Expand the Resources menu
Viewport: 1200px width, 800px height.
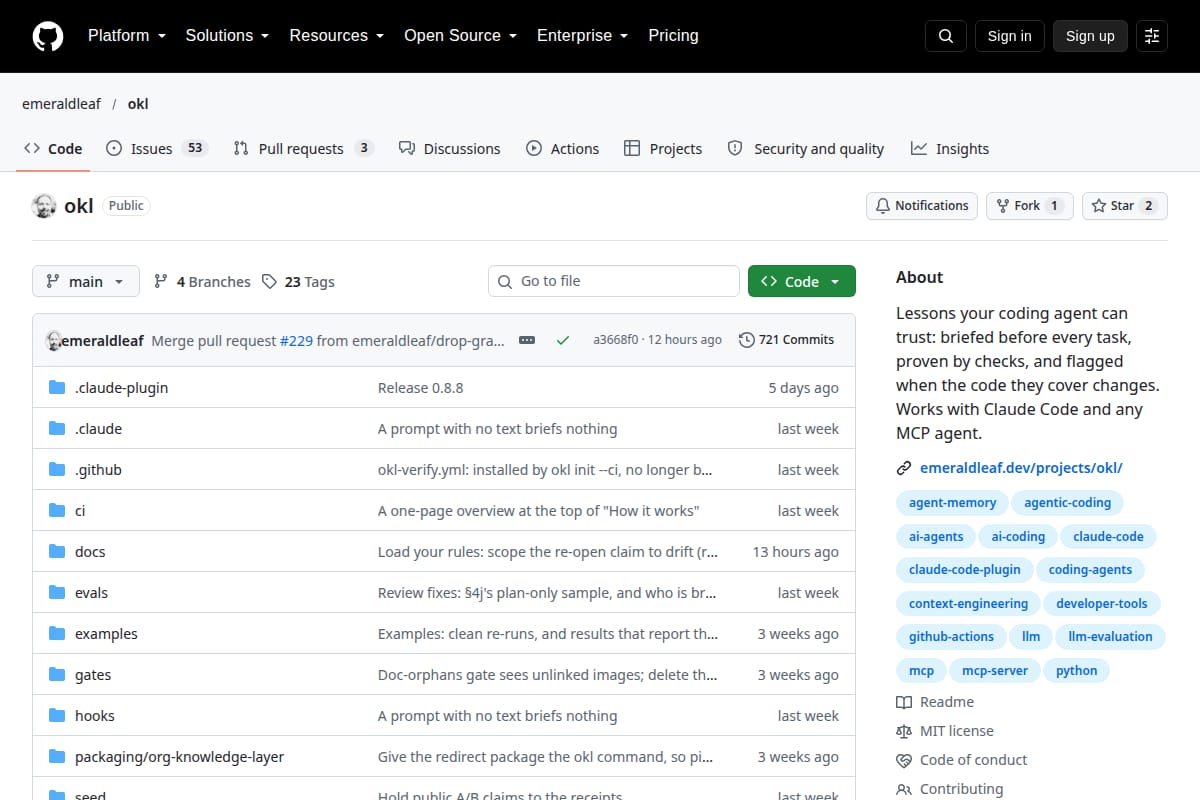click(337, 36)
